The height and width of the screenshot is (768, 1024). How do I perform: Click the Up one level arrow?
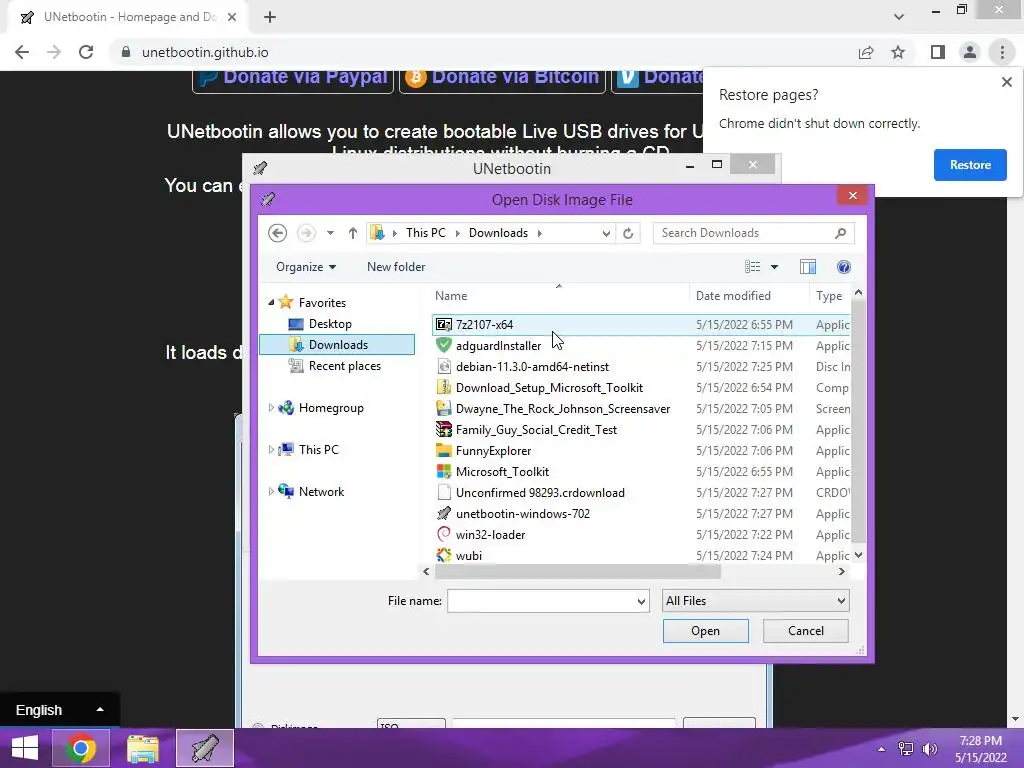coord(353,233)
